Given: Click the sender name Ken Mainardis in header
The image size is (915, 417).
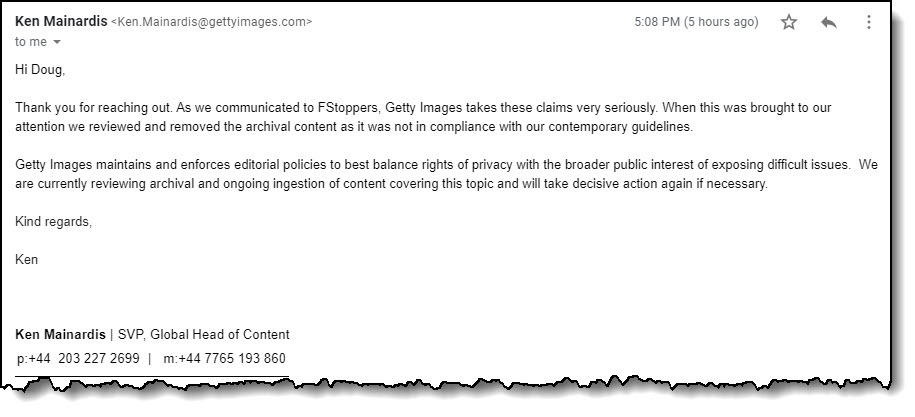Looking at the screenshot, I should click(59, 20).
